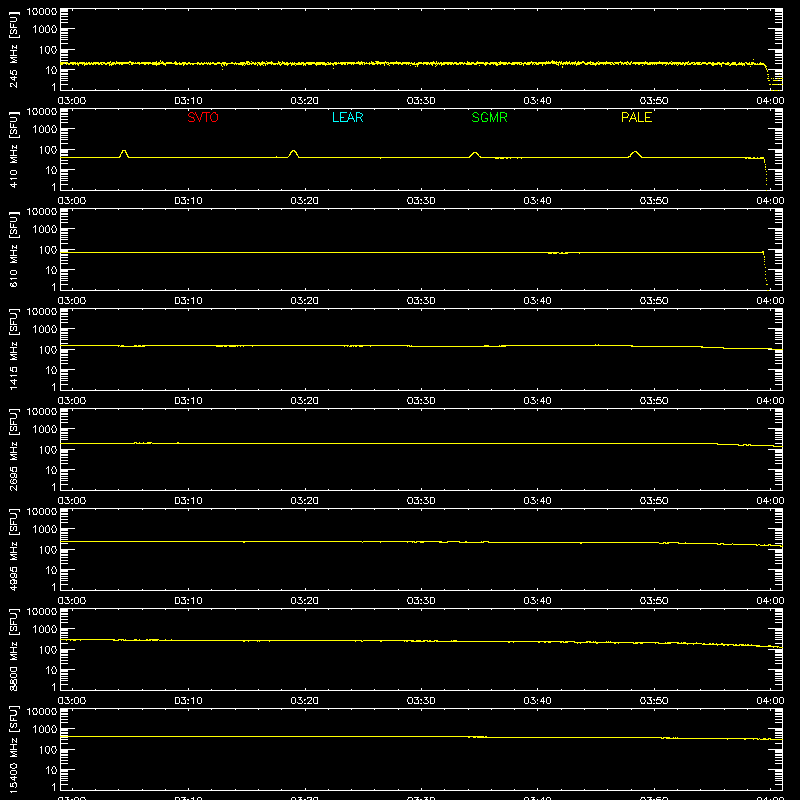Select the 2695 MHz [SFU] axis title
800x800 pixels.
13,449
